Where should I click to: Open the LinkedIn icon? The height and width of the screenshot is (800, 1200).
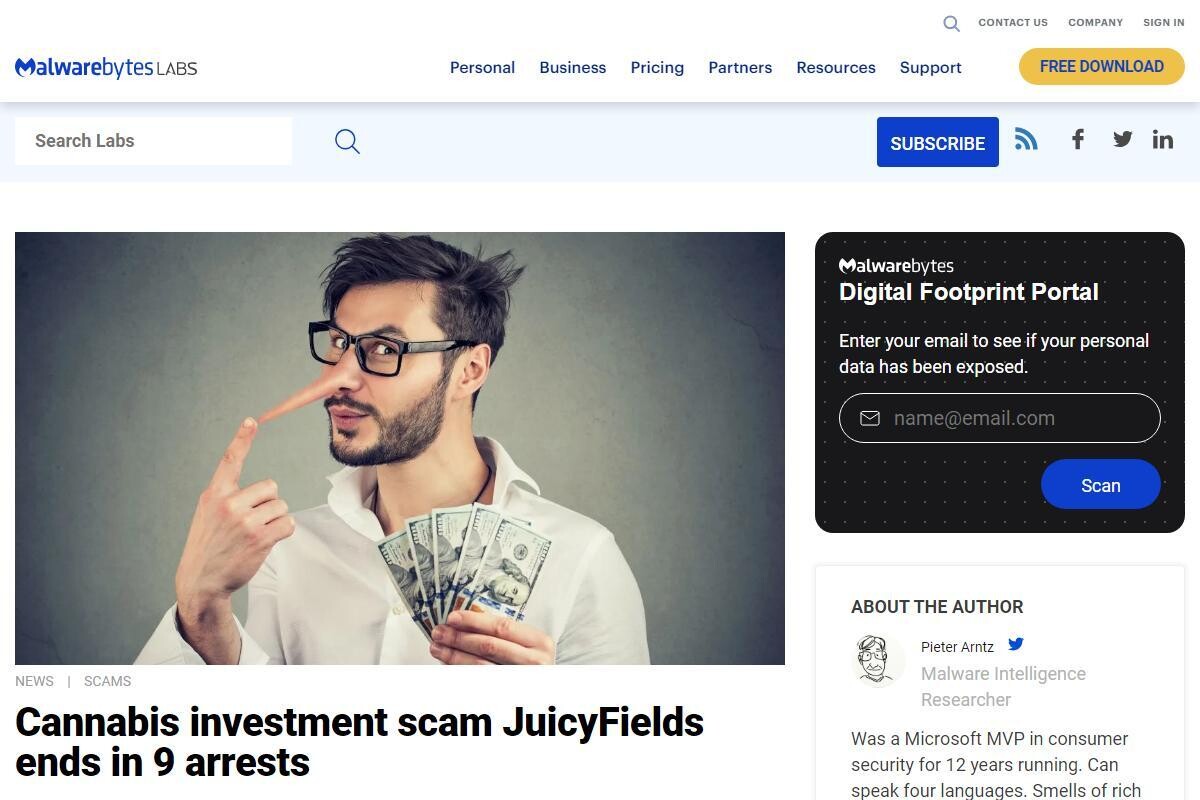click(1162, 139)
